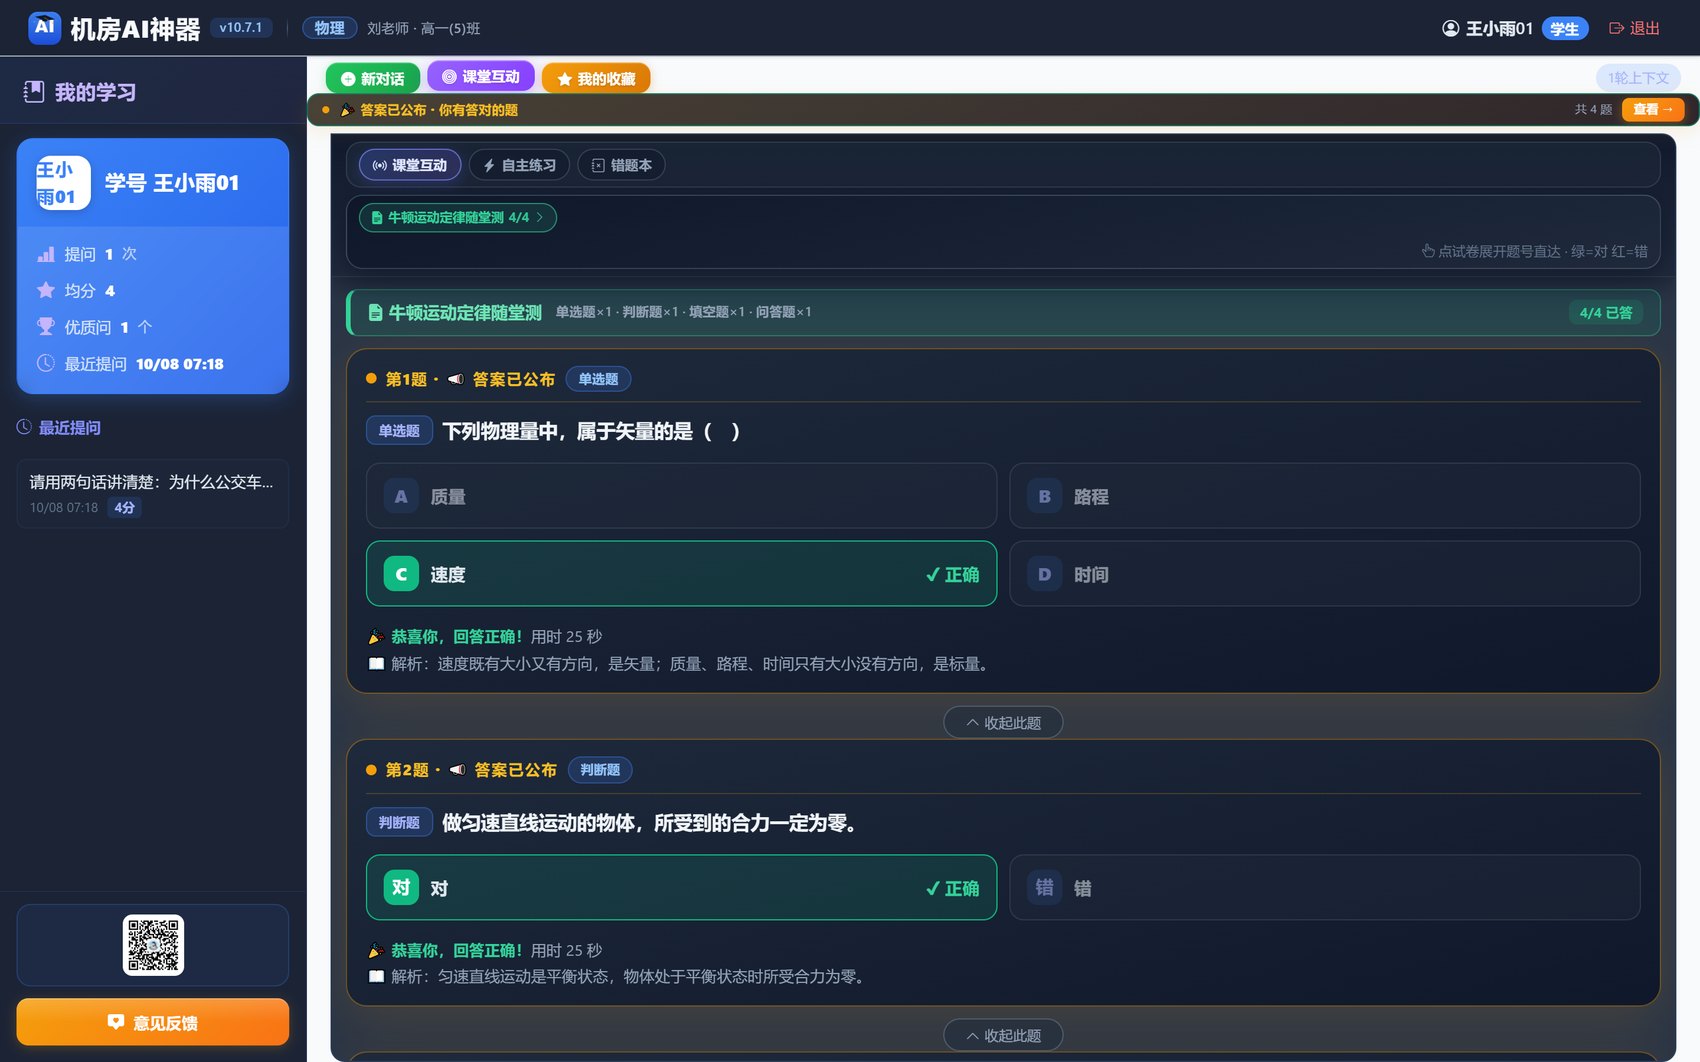The height and width of the screenshot is (1062, 1700).
Task: Click the party icon in 答案已公布 banner
Action: (x=347, y=110)
